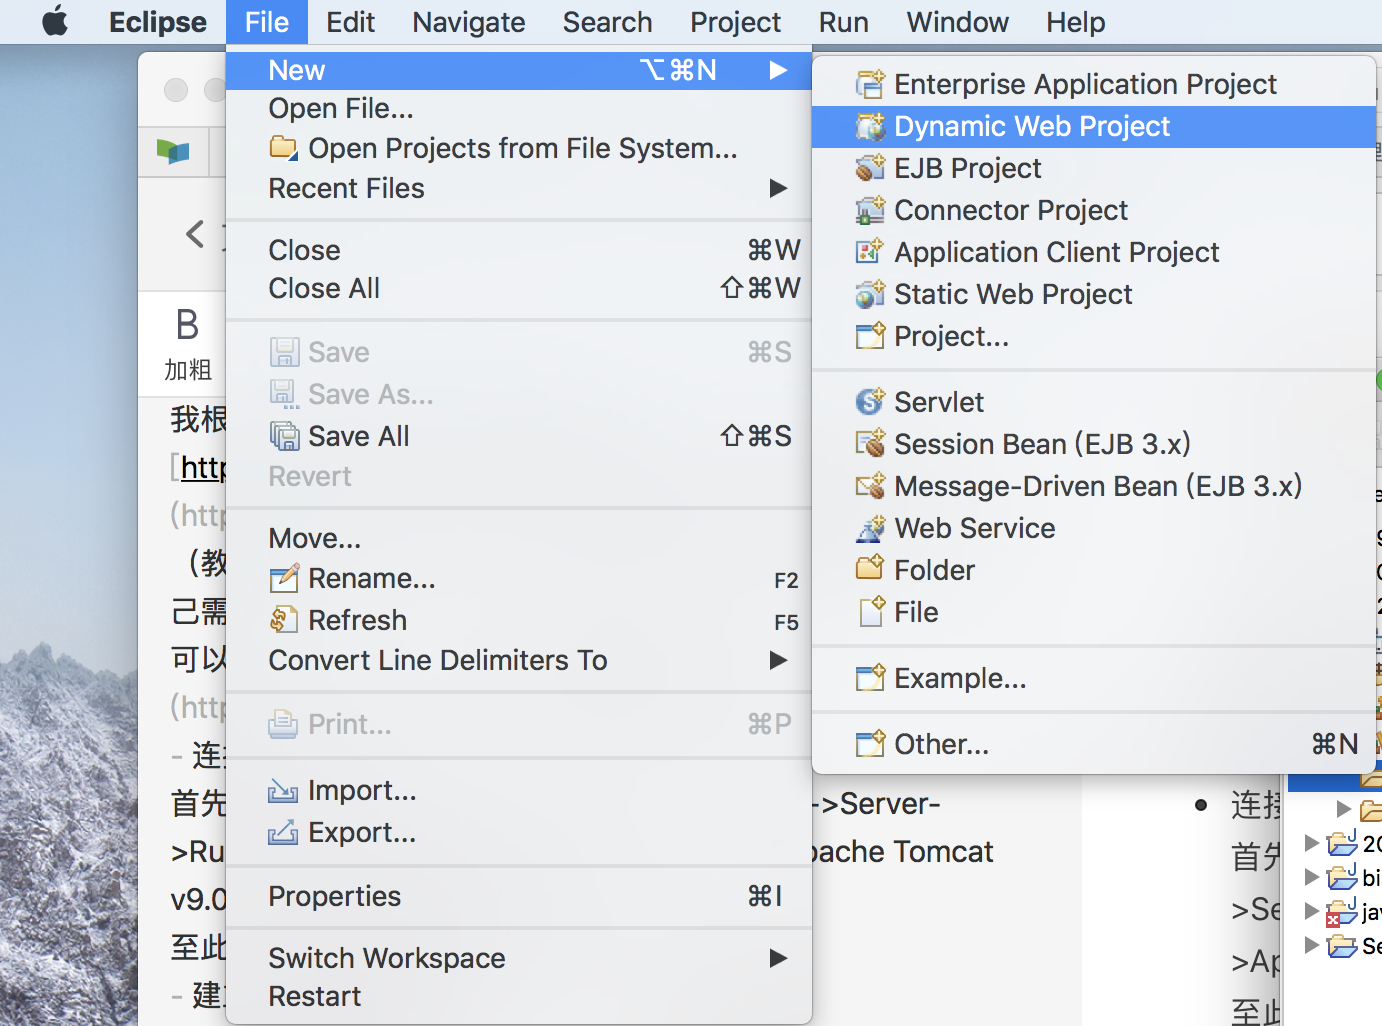Viewport: 1382px width, 1026px height.
Task: Expand the Recent Files submenu arrow
Action: pos(778,188)
